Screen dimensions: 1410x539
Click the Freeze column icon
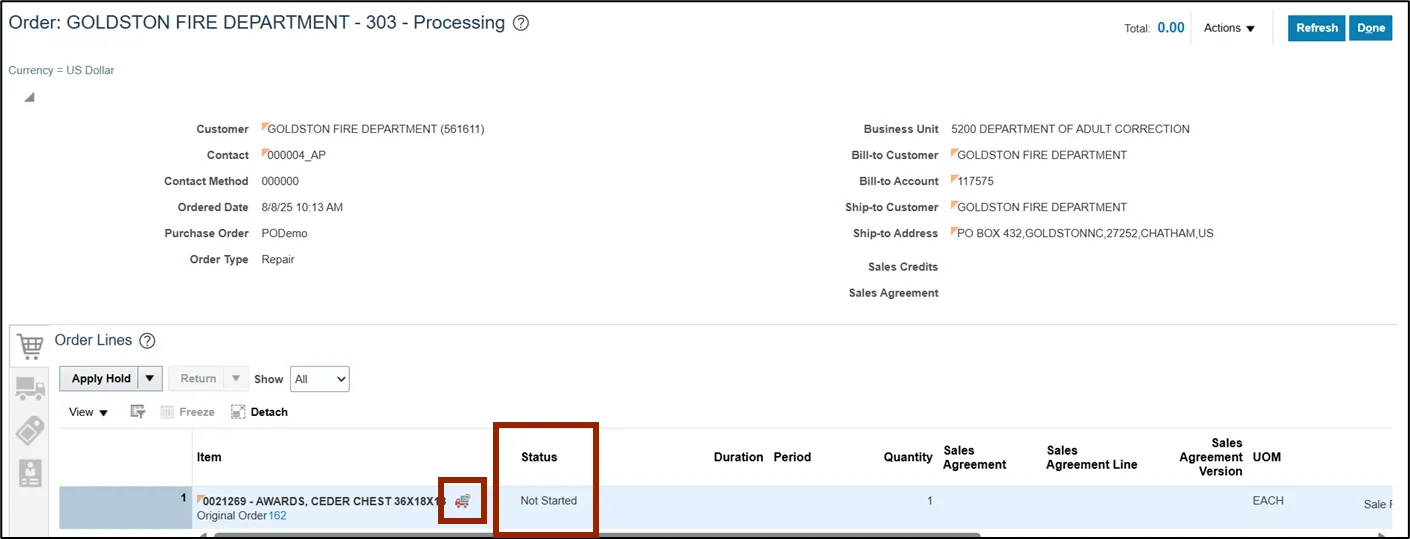coord(188,412)
